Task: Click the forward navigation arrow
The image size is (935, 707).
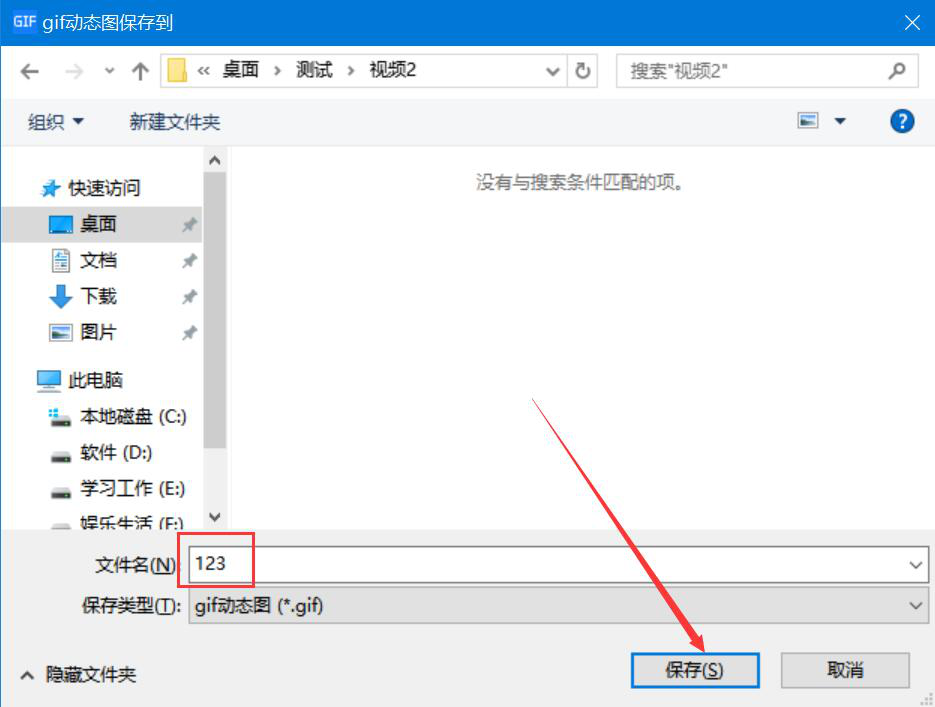Action: click(74, 72)
